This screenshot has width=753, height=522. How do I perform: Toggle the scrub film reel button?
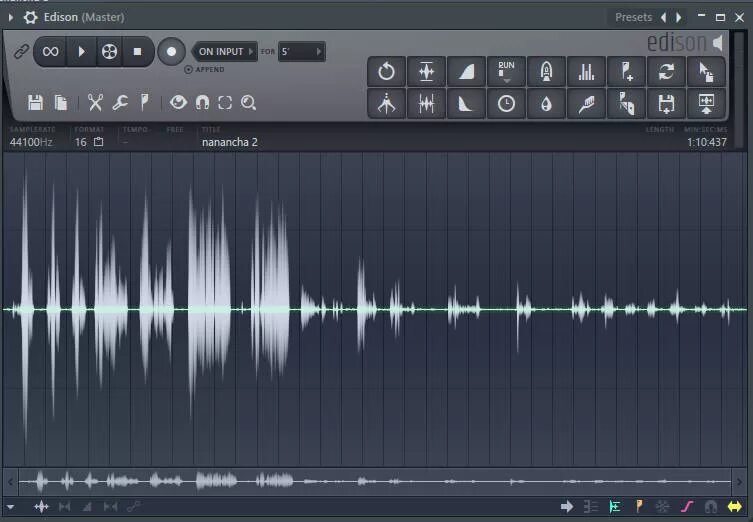pos(109,51)
